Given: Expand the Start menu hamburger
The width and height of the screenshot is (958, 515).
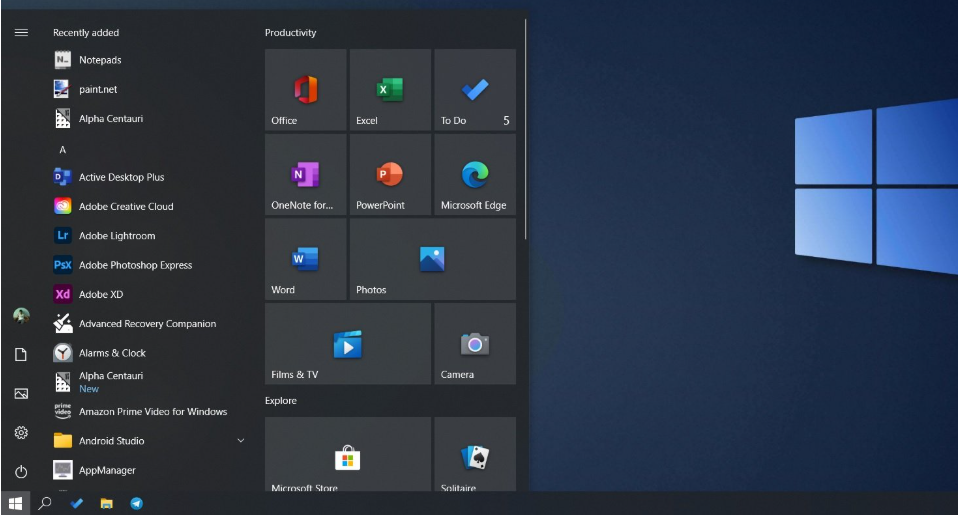Looking at the screenshot, I should (21, 32).
